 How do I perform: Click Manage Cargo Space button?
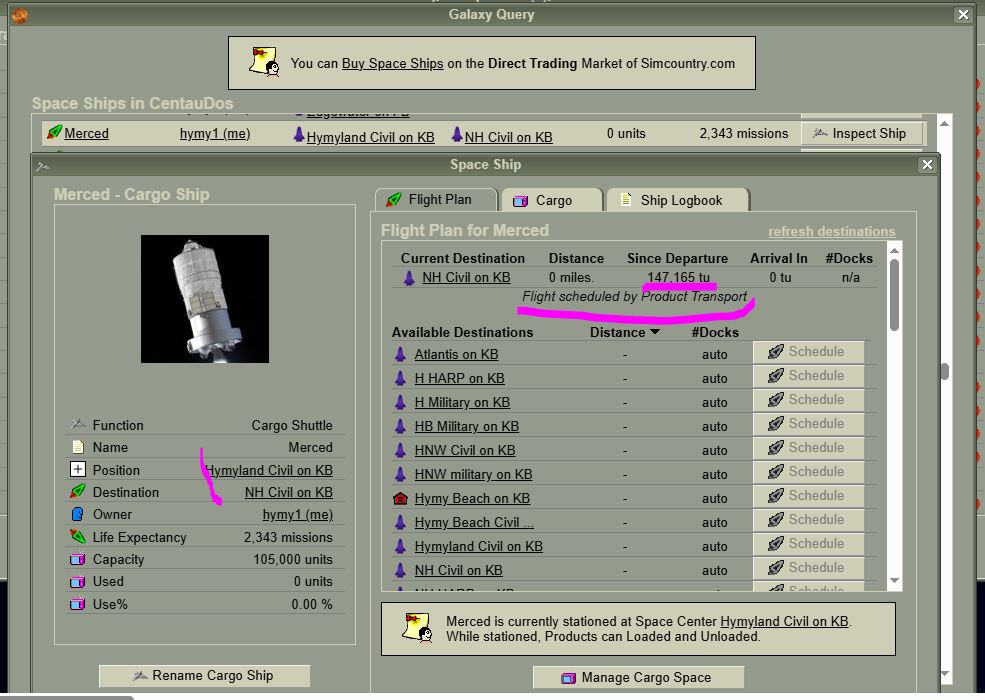[638, 677]
